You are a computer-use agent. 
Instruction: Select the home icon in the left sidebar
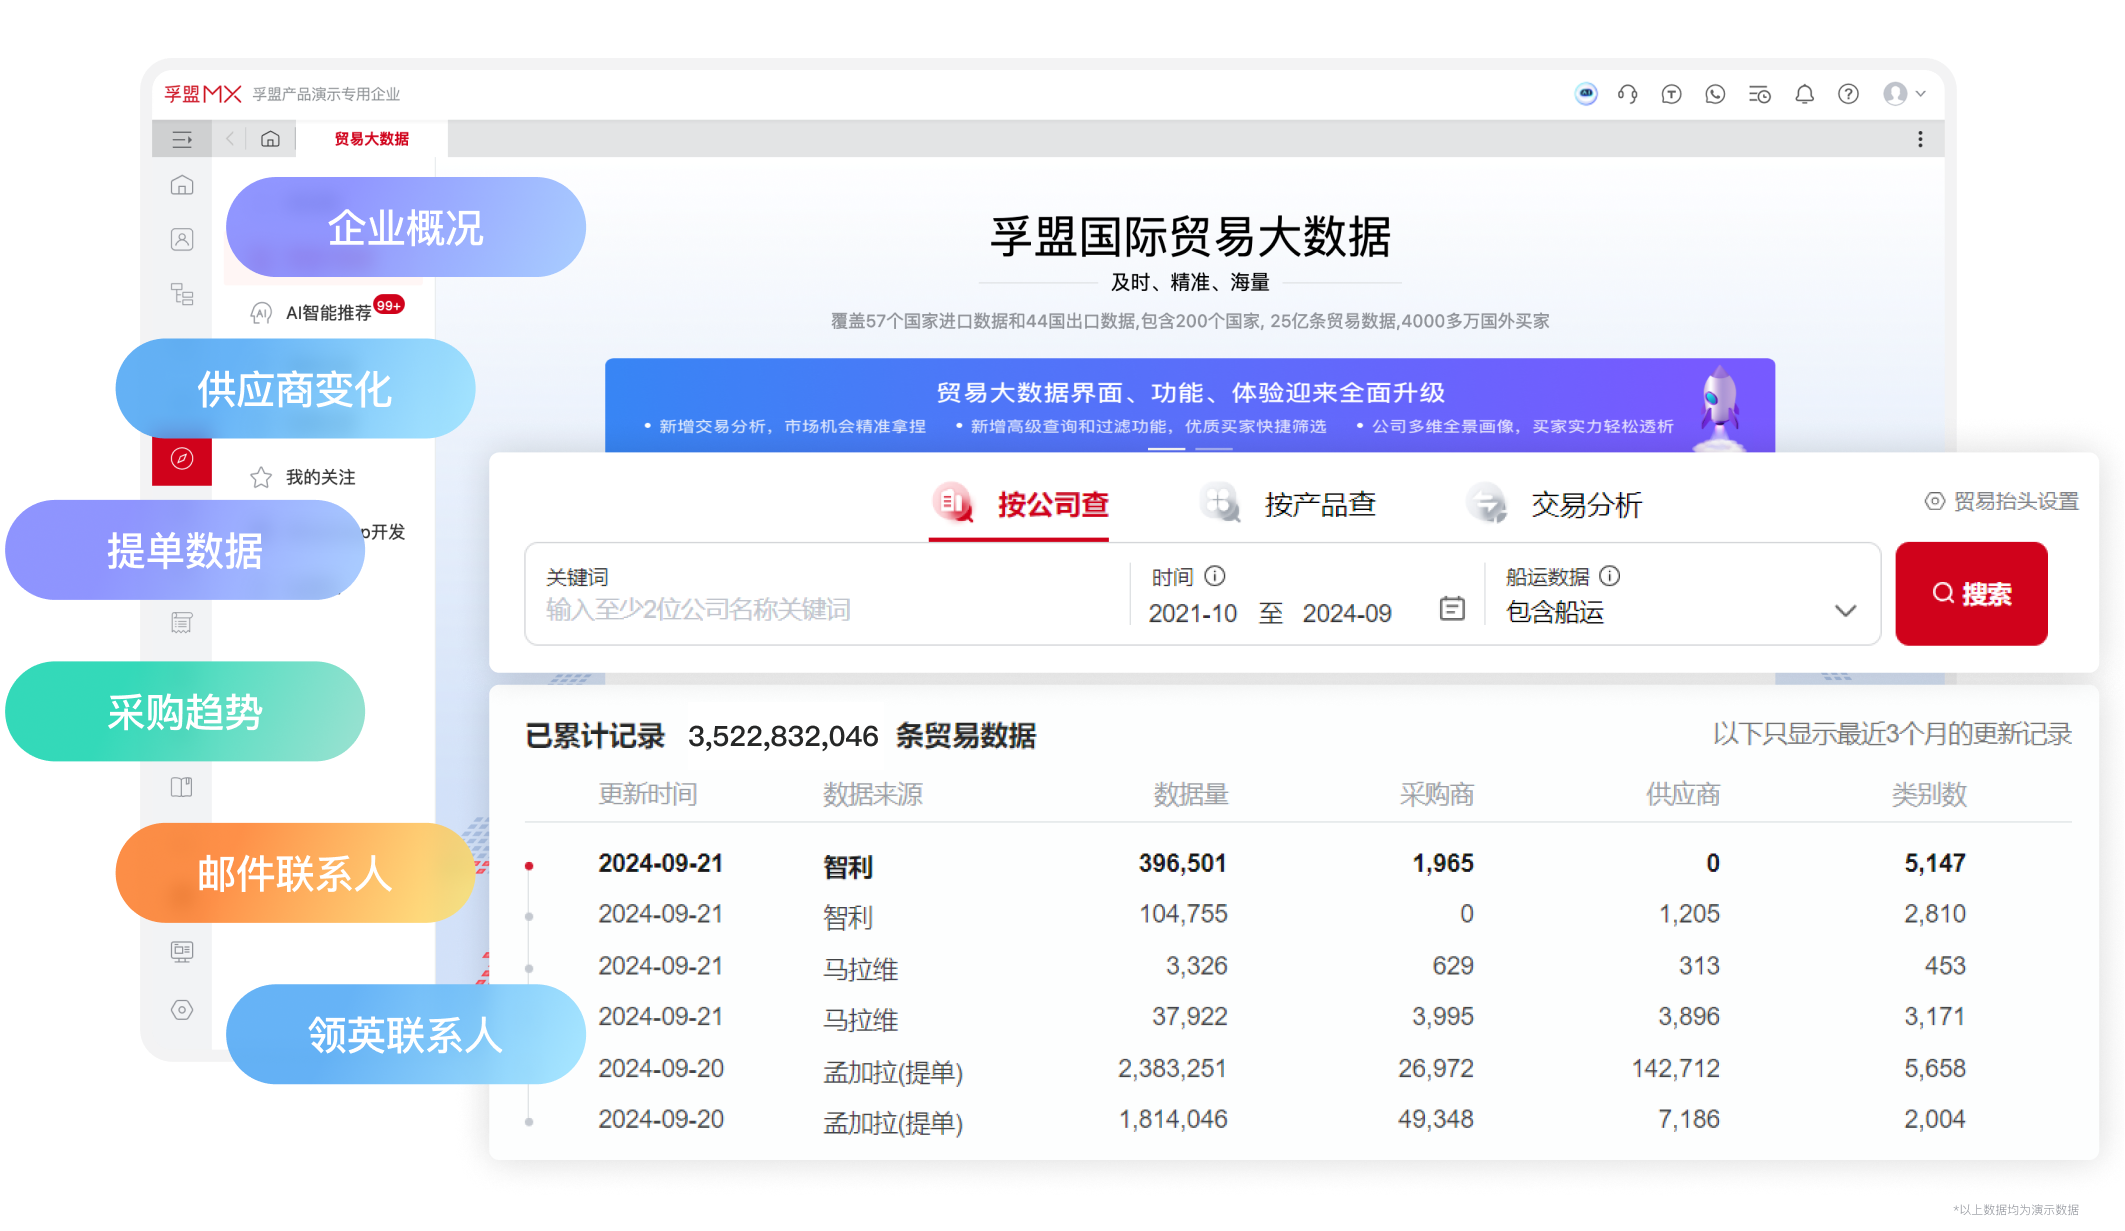click(x=182, y=184)
